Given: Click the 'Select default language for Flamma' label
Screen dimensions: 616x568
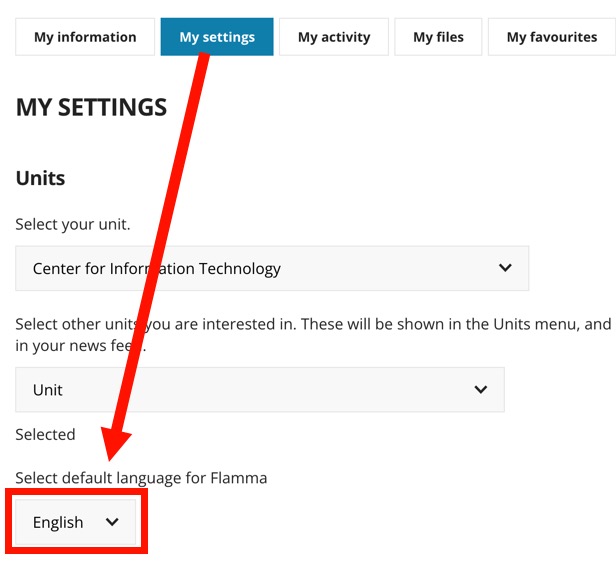Looking at the screenshot, I should click(141, 478).
